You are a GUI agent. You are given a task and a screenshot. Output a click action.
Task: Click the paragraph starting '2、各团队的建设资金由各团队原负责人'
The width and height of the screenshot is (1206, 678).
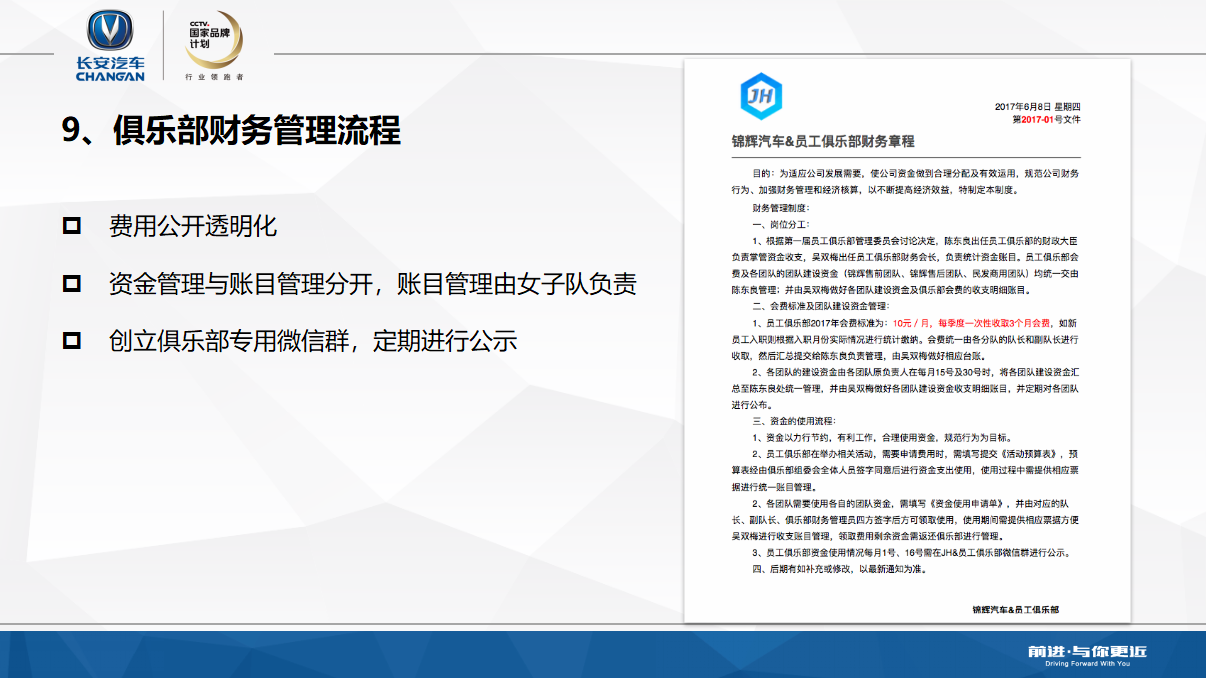906,388
